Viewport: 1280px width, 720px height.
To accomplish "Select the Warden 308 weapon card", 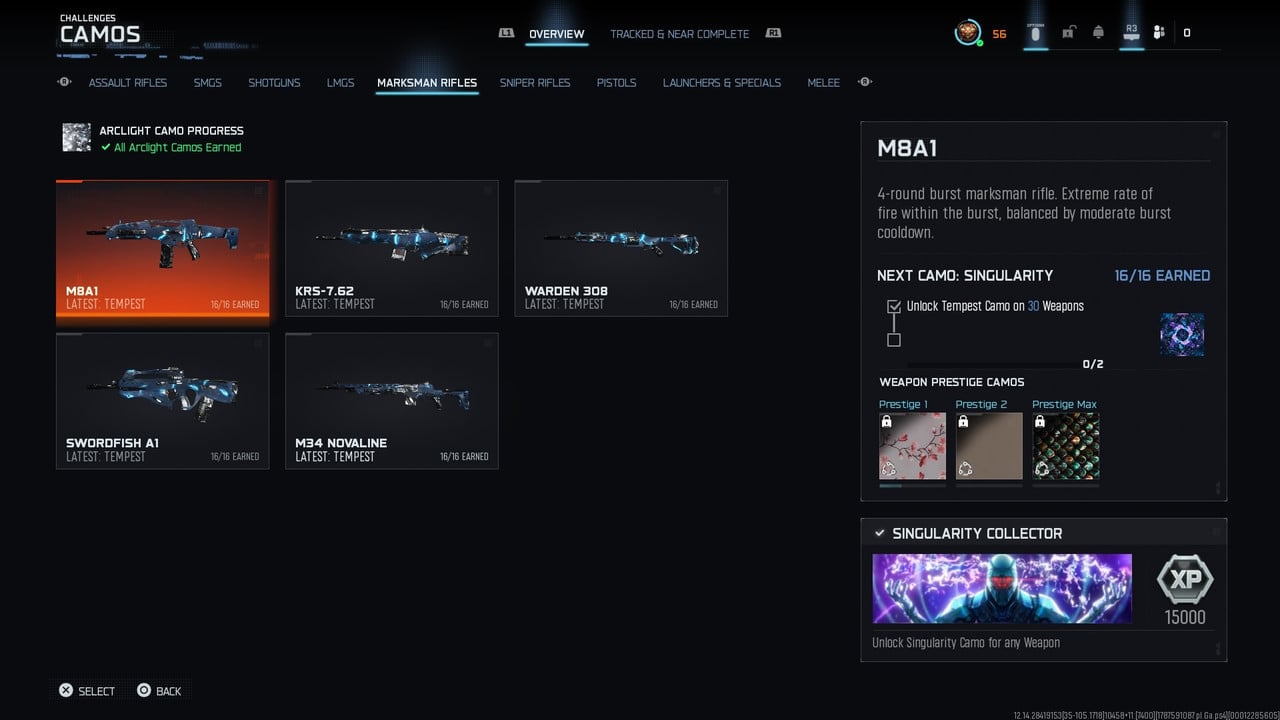I will (621, 249).
